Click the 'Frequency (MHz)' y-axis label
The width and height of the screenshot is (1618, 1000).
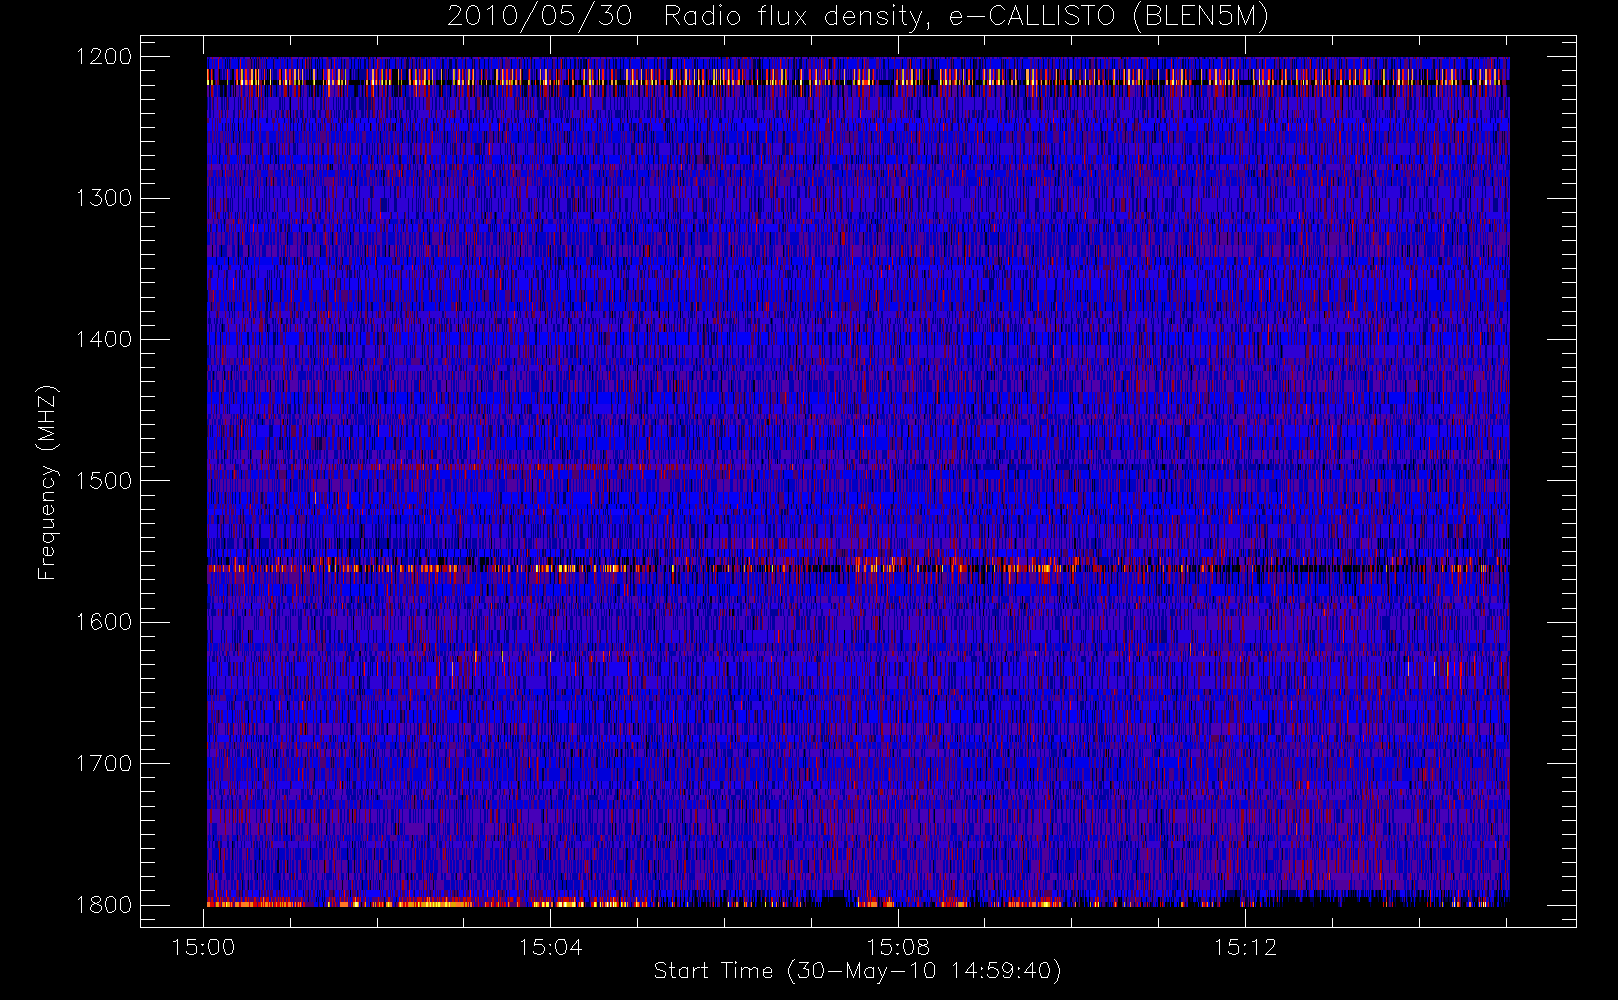[47, 483]
